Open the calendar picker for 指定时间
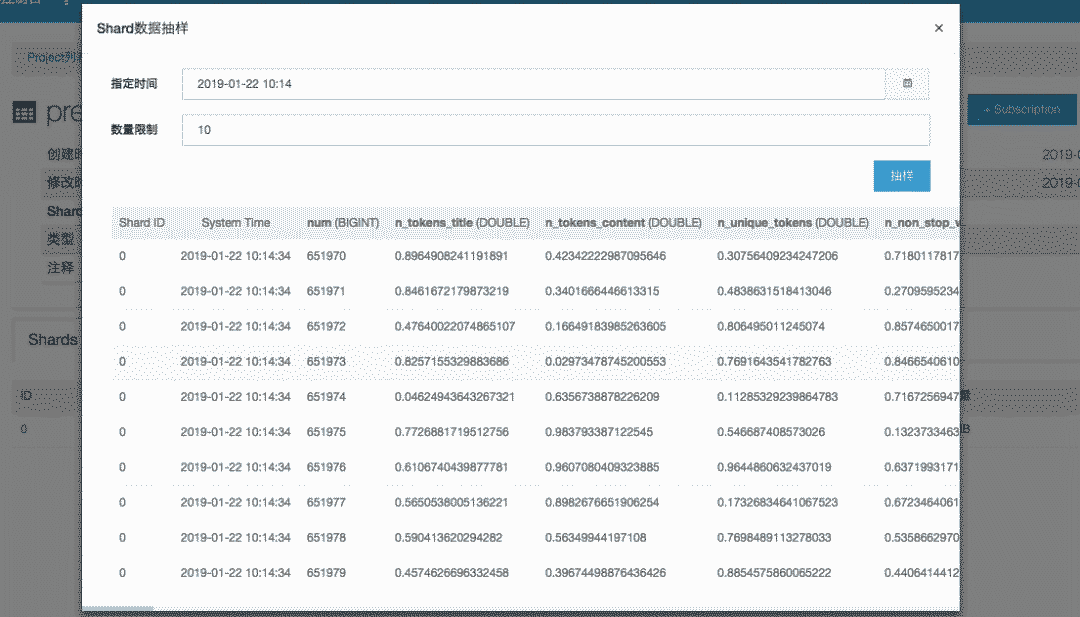Viewport: 1080px width, 617px height. tap(908, 84)
